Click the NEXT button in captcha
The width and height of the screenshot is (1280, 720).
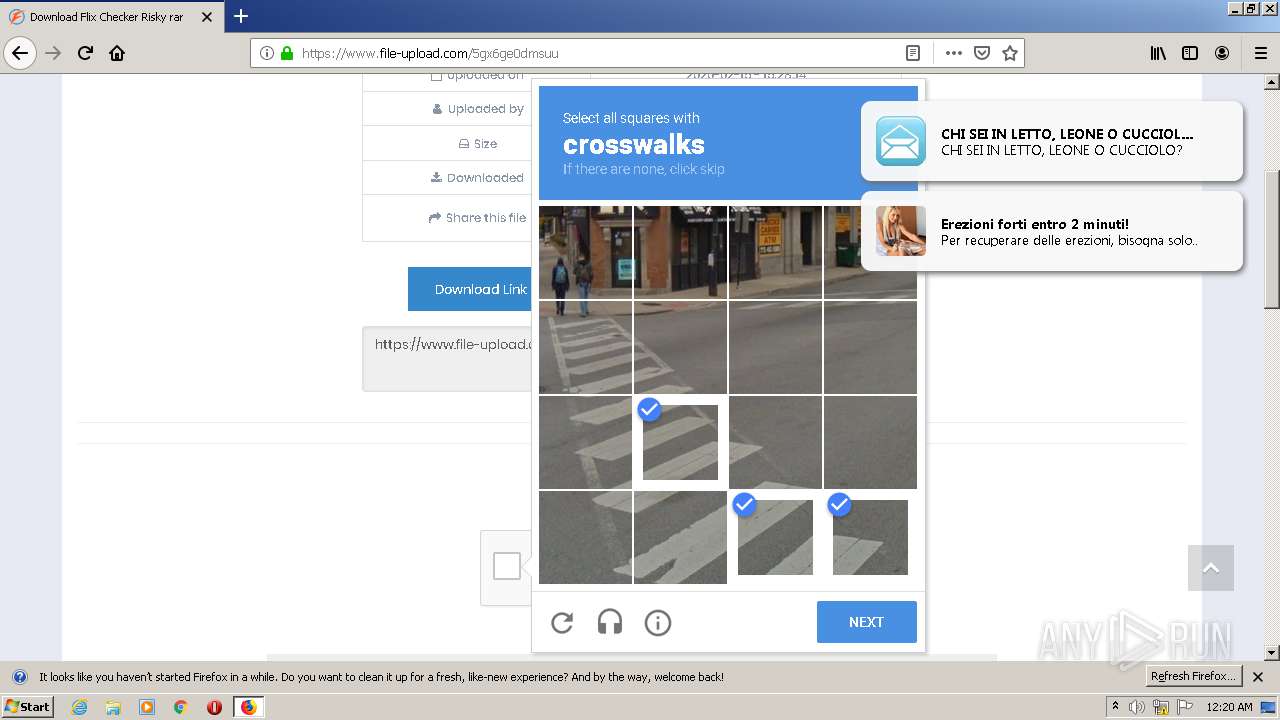pyautogui.click(x=867, y=622)
